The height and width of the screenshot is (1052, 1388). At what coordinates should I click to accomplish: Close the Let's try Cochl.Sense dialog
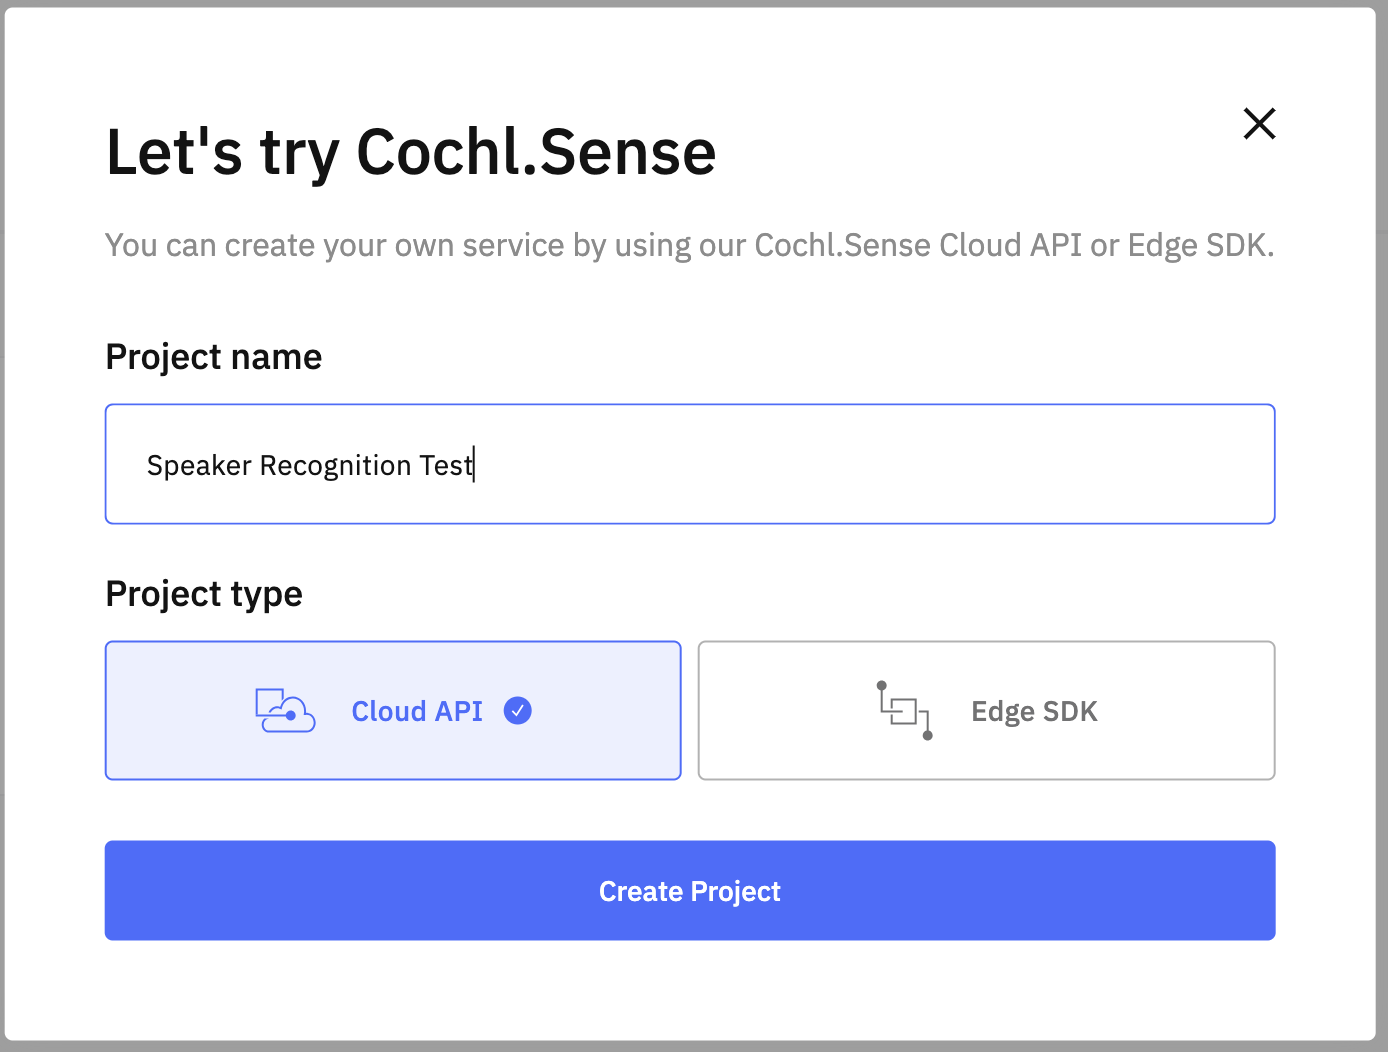(1259, 124)
